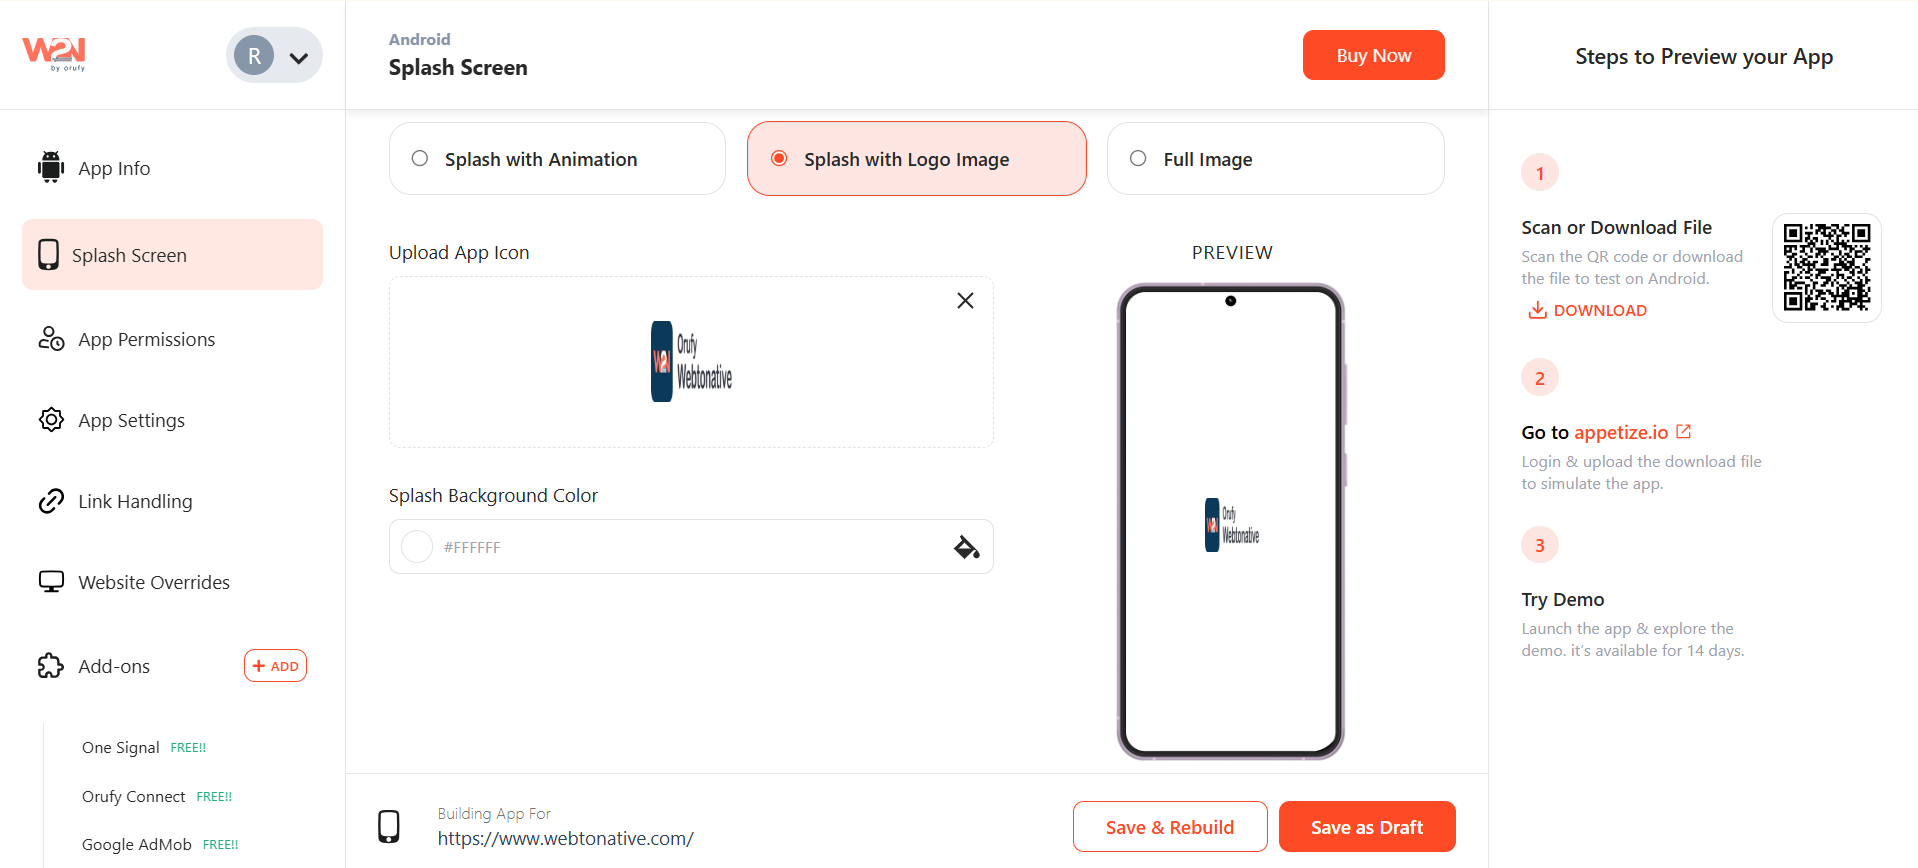Click the white splash background color swatch

click(x=417, y=547)
